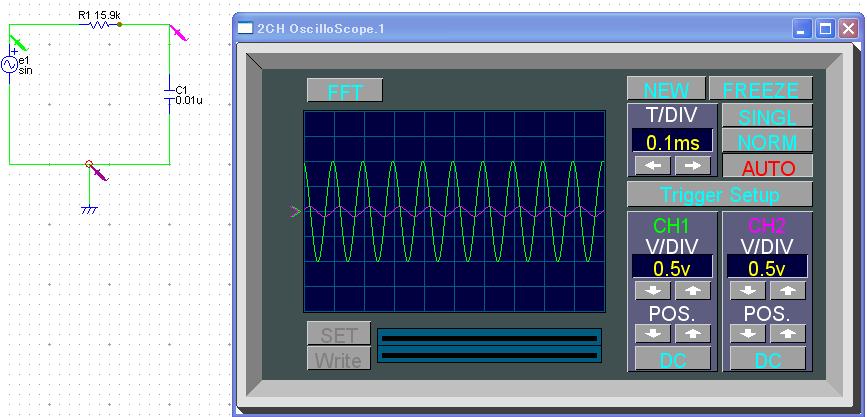Select resistor R1 15.9k symbol
The image size is (867, 417).
[100, 24]
